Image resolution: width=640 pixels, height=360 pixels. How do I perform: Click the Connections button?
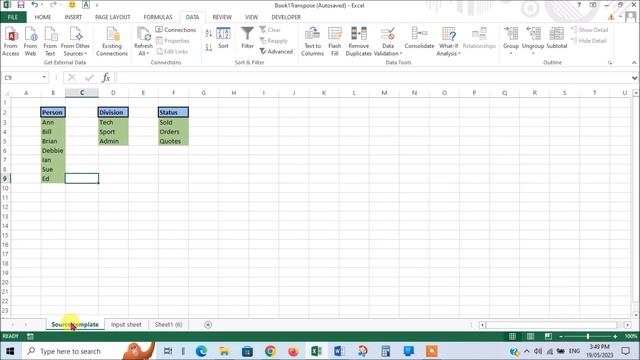click(176, 30)
